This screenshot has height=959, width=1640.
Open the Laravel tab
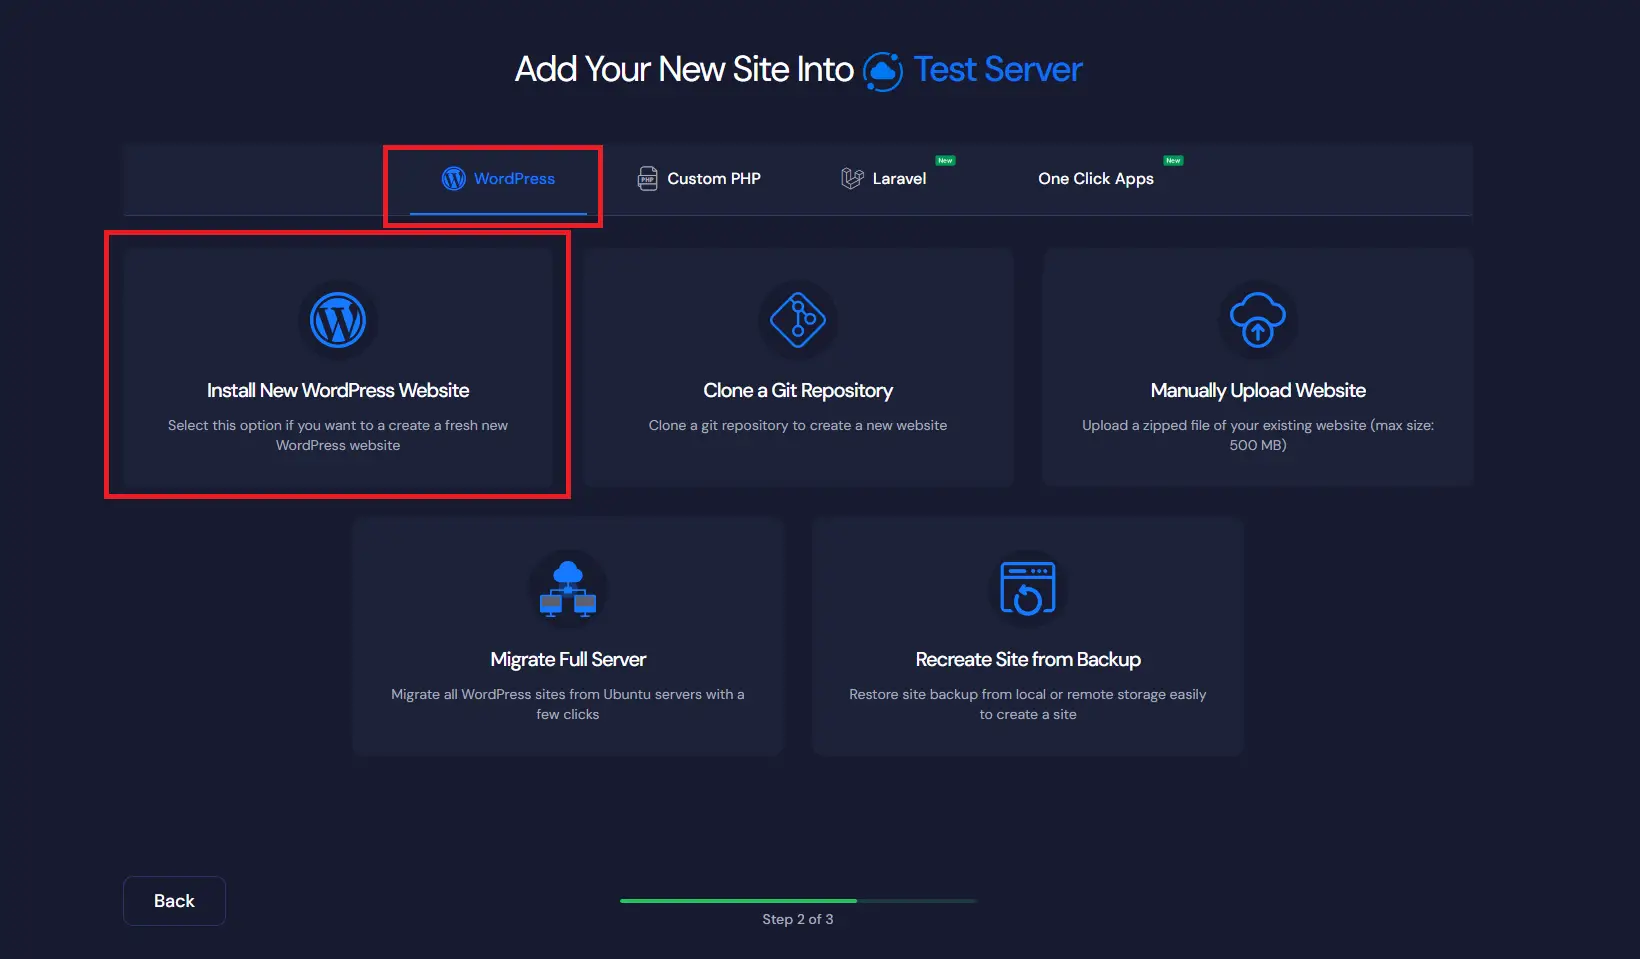tap(884, 179)
